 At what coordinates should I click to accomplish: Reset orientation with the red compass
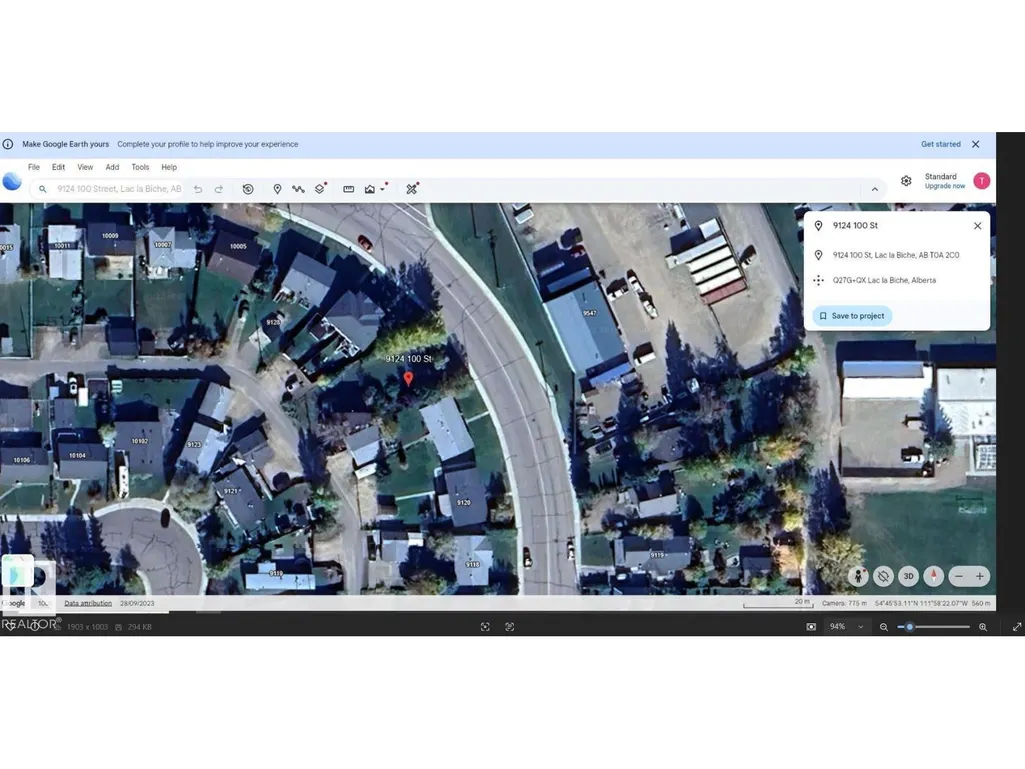tap(933, 576)
